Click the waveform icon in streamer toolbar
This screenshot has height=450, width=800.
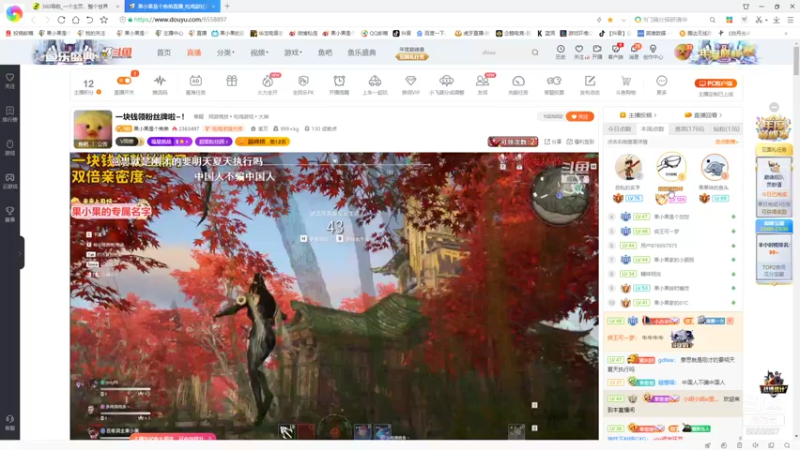(x=160, y=81)
